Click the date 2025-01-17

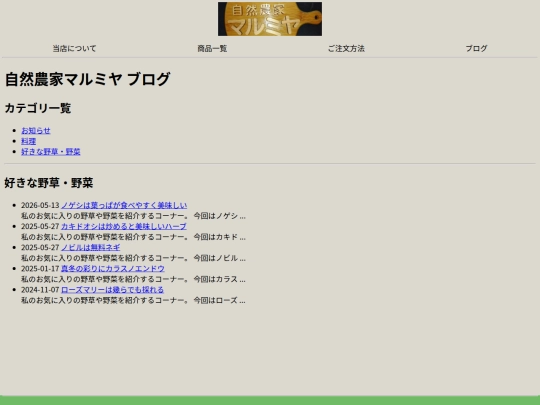point(40,268)
